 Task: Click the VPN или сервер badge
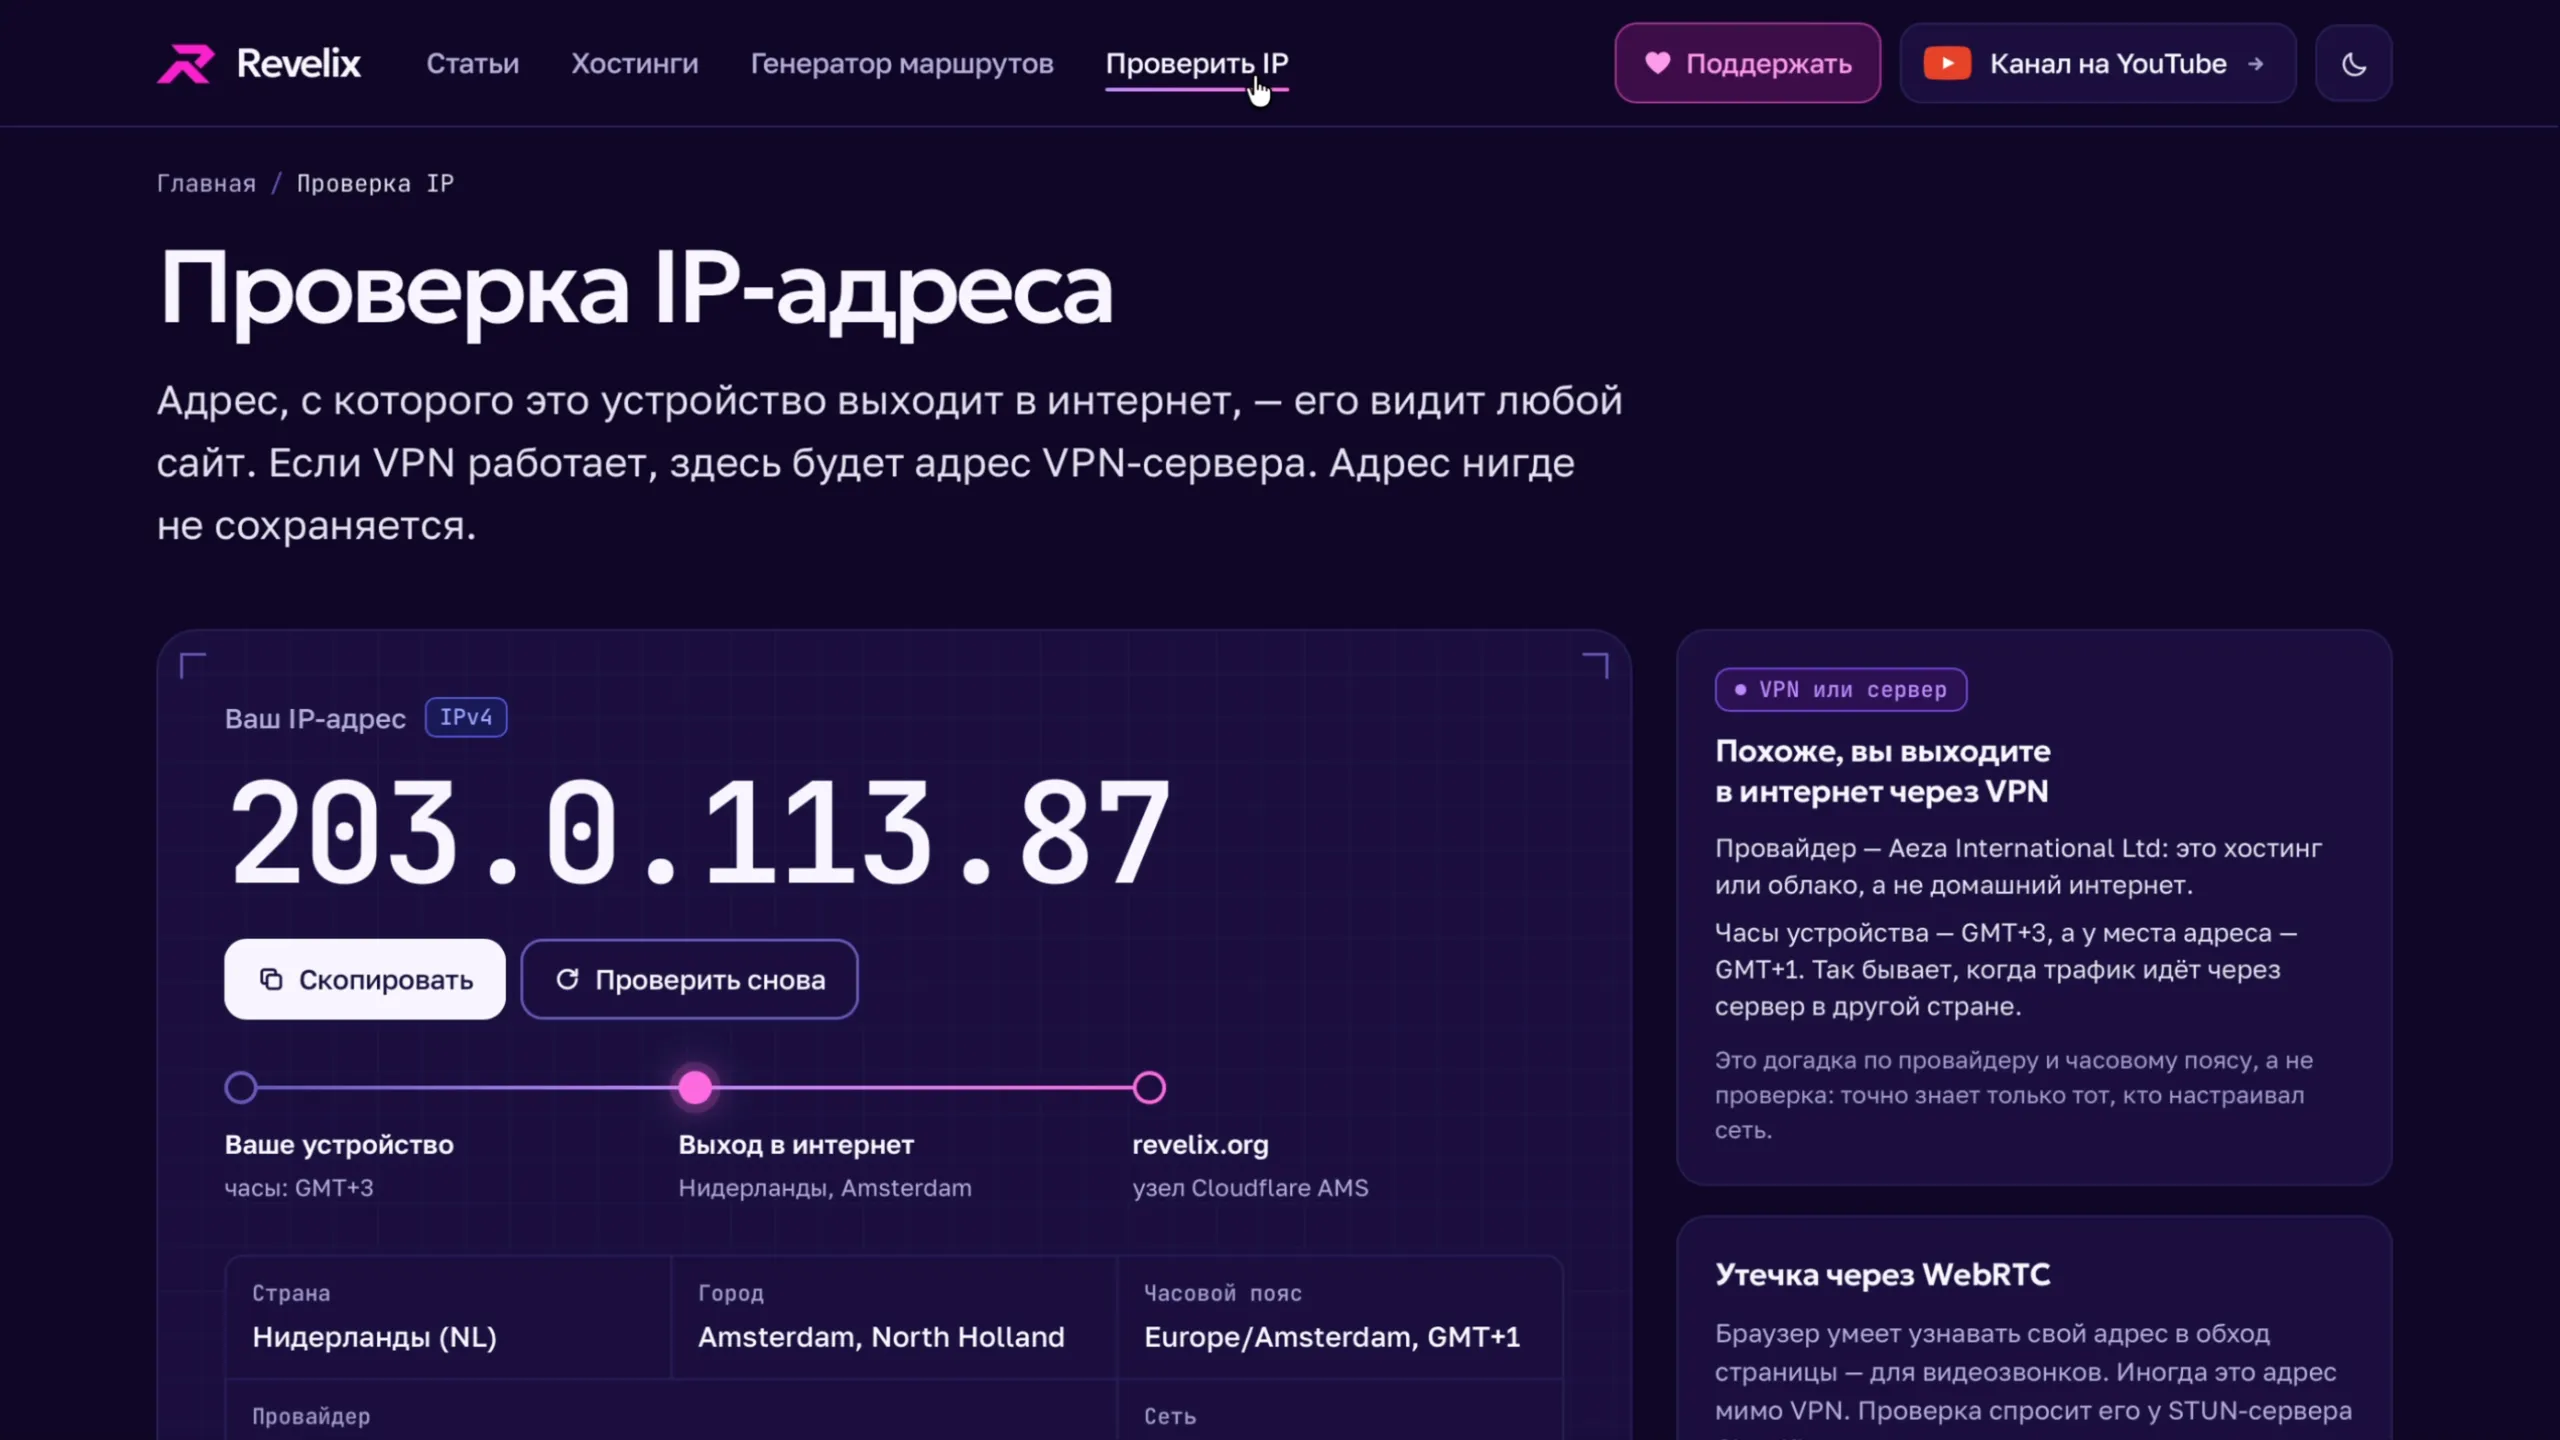pos(1840,689)
